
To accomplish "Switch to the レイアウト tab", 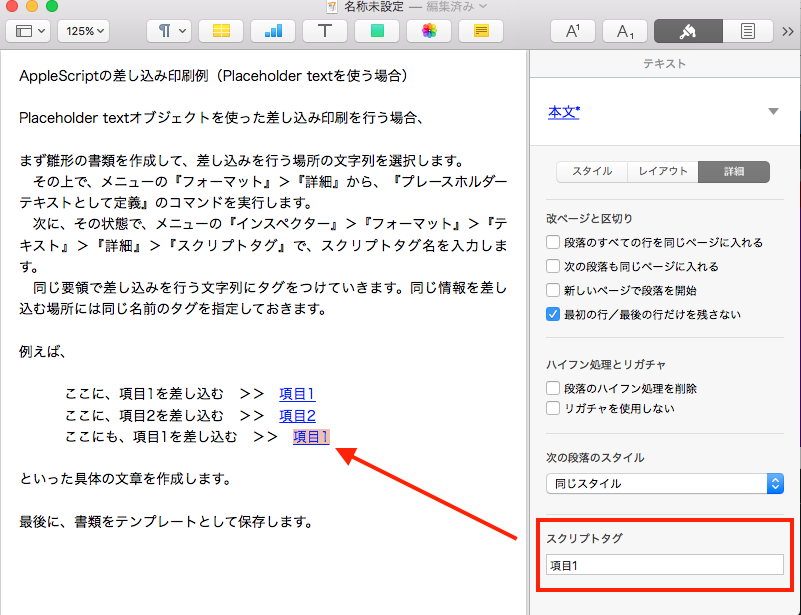I will [x=663, y=171].
